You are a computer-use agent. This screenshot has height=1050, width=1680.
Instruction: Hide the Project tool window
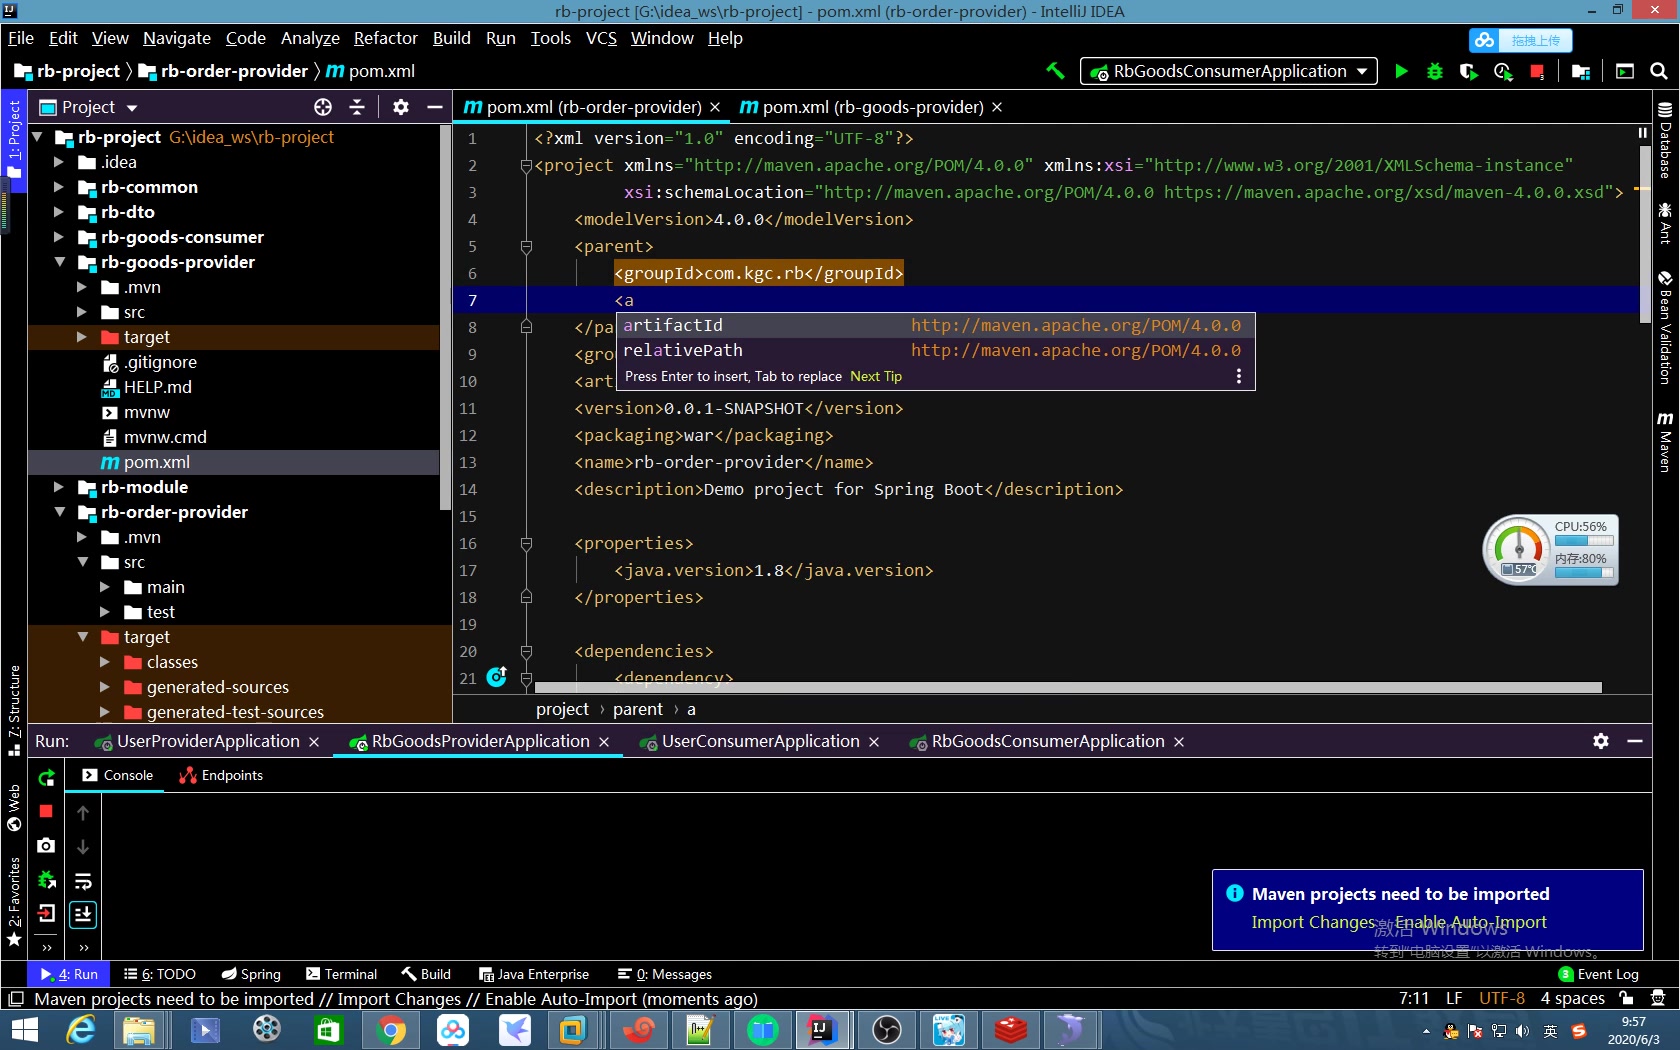[435, 107]
